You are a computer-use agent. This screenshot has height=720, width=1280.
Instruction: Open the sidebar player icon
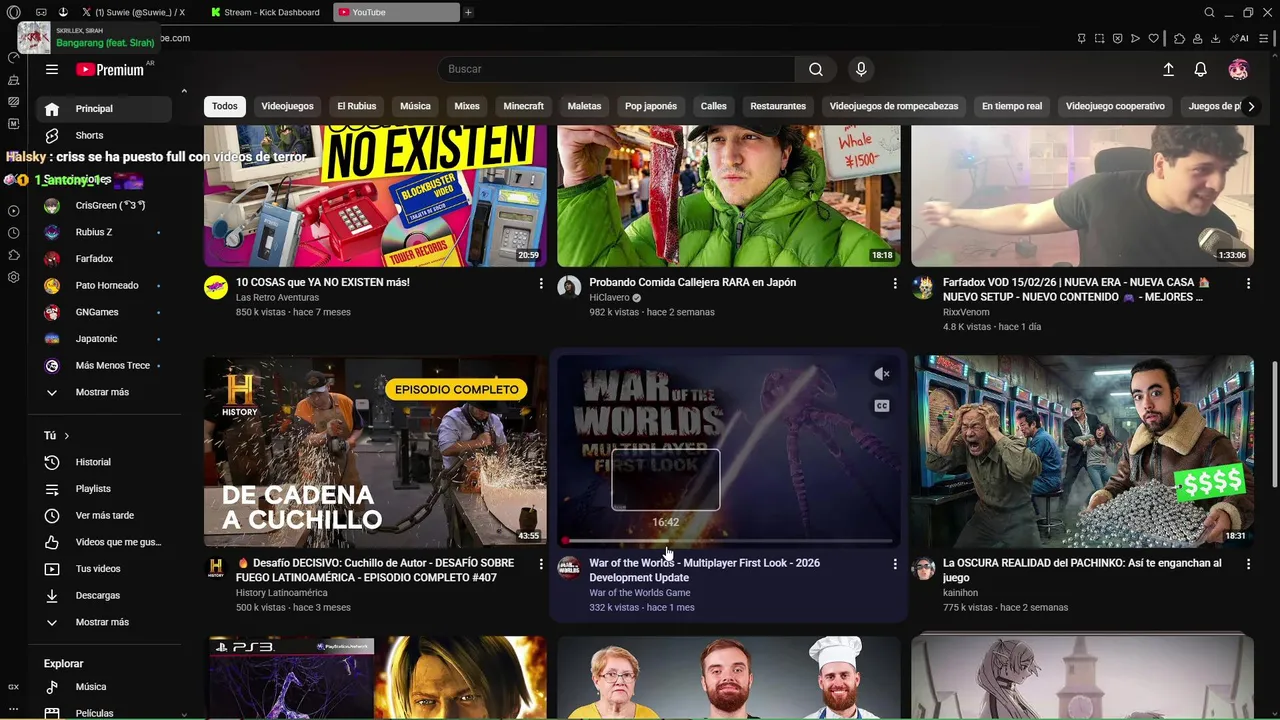[13, 211]
